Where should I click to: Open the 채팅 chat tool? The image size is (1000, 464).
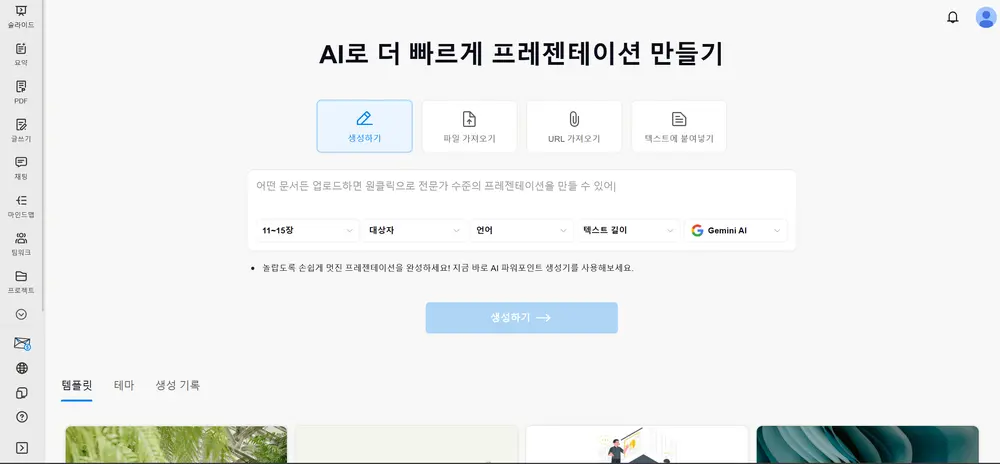click(x=21, y=168)
